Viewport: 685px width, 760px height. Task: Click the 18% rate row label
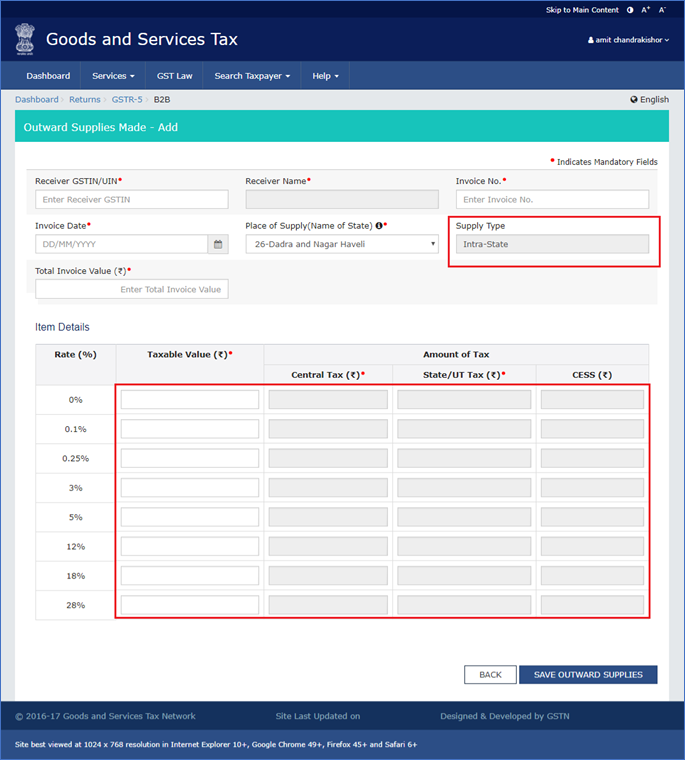76,576
